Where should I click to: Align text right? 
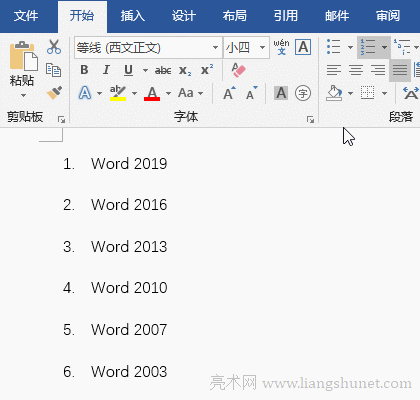click(x=378, y=70)
